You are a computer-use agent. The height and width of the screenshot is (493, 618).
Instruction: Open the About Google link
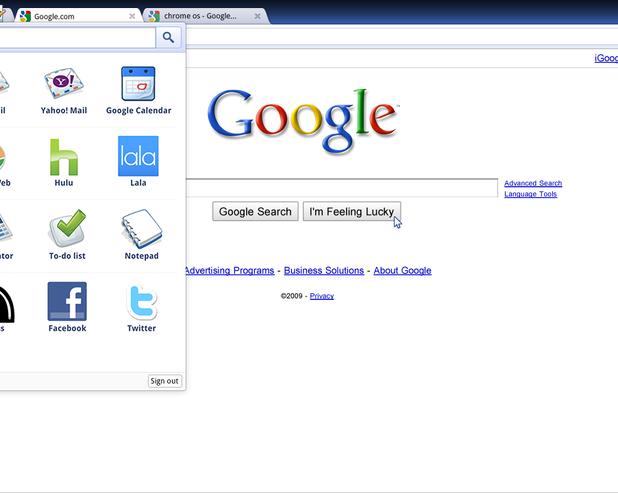click(x=402, y=271)
